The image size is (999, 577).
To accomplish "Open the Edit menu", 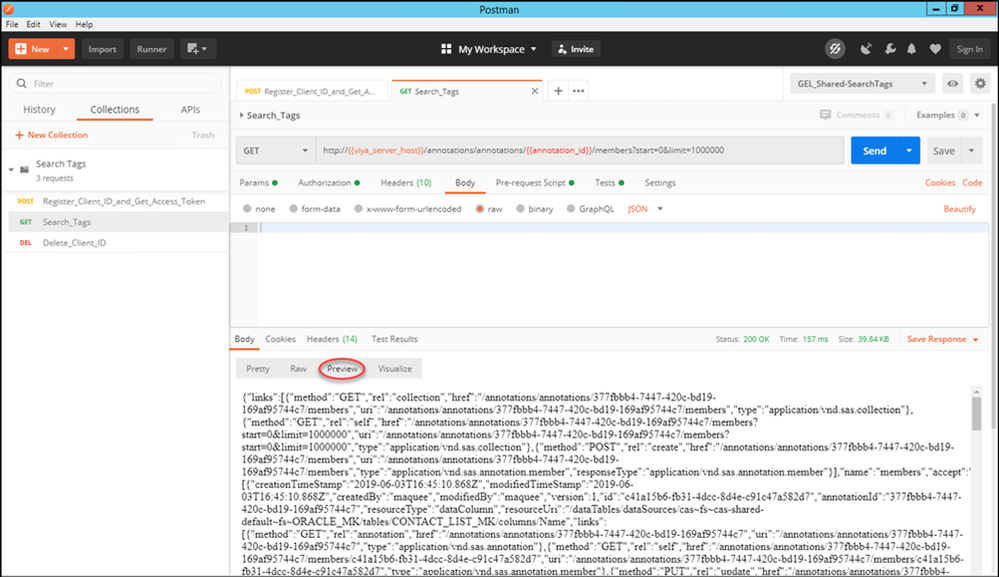I will [x=33, y=24].
